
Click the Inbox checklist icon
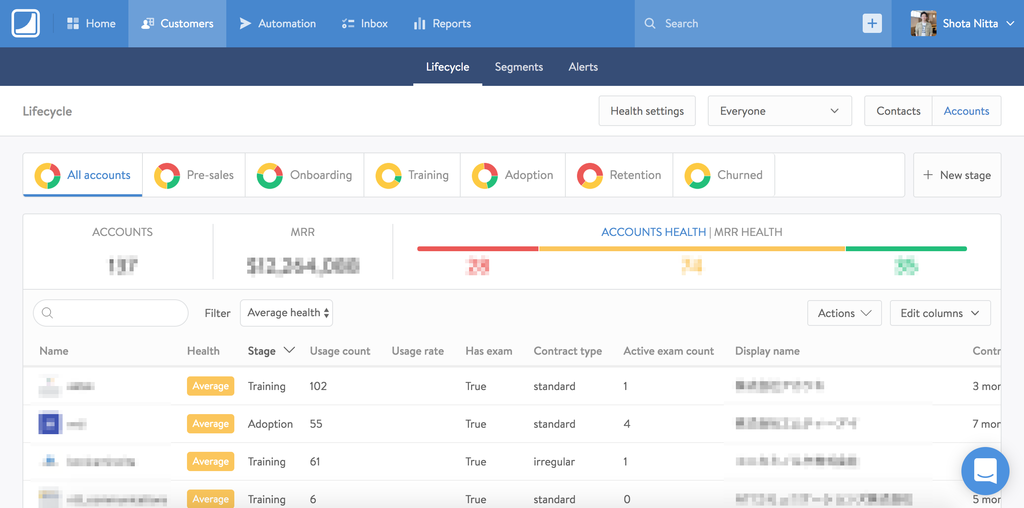click(x=347, y=24)
